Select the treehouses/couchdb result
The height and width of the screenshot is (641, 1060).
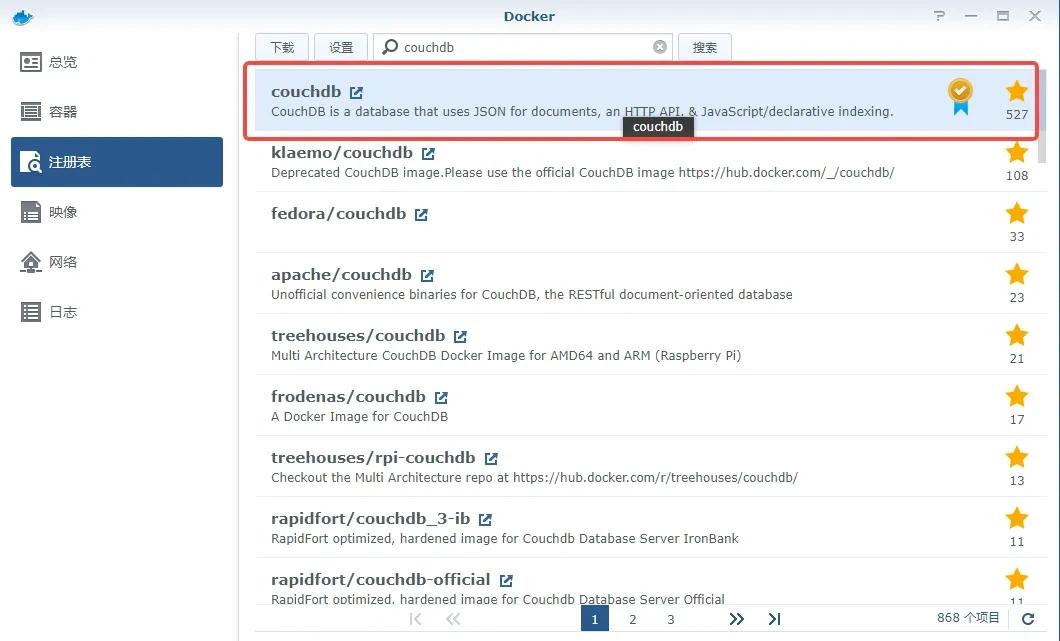click(646, 344)
